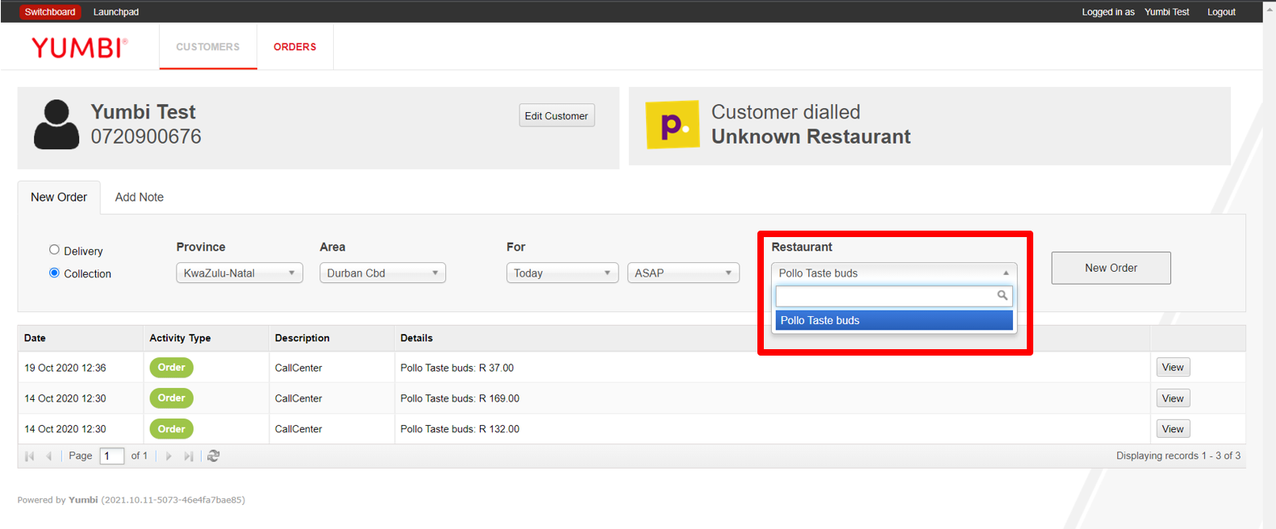The image size is (1276, 529).
Task: Sort by the Description column header
Action: [x=332, y=338]
